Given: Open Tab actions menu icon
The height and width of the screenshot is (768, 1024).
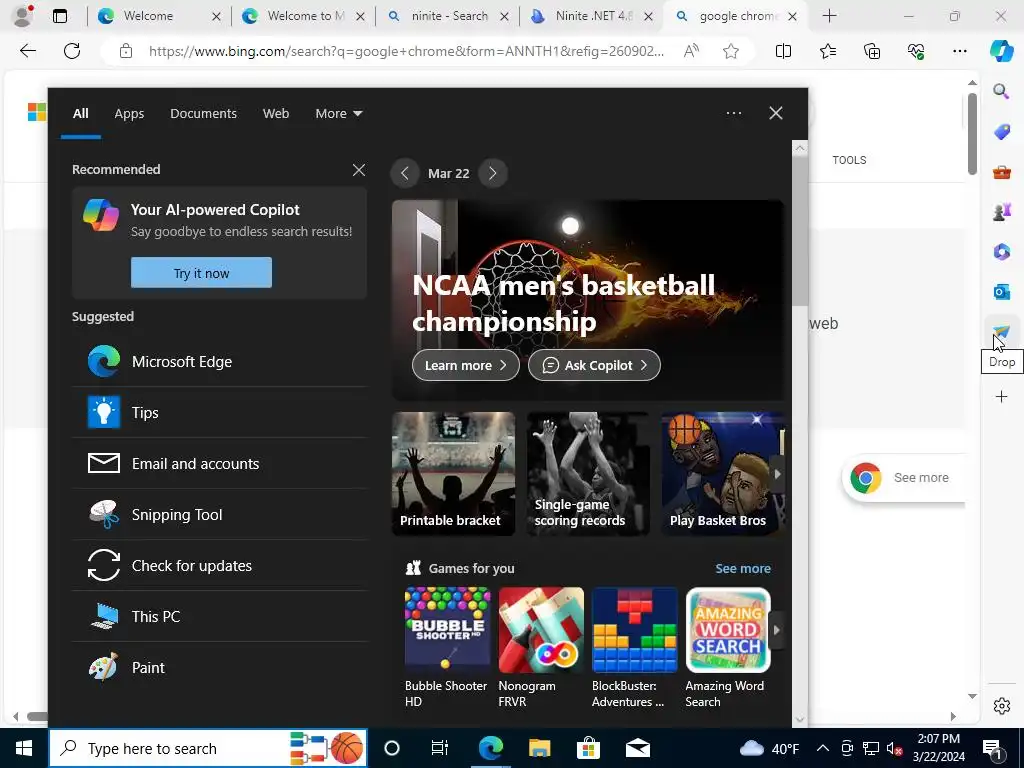Looking at the screenshot, I should [x=59, y=16].
